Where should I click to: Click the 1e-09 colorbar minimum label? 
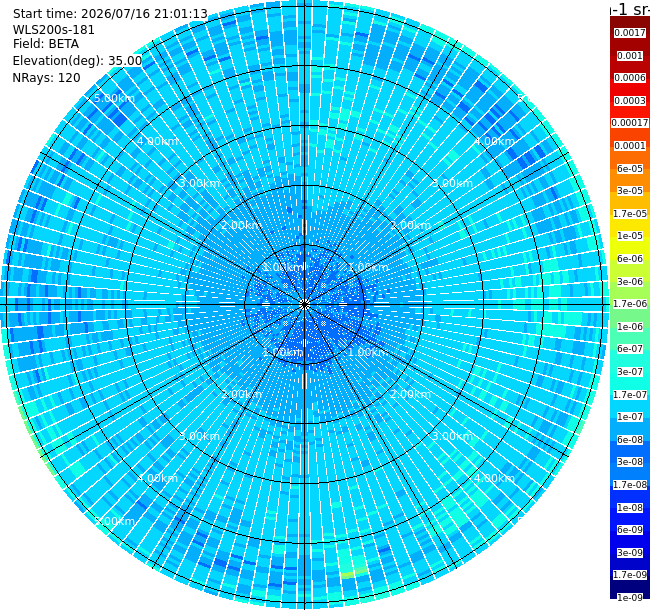[x=630, y=598]
